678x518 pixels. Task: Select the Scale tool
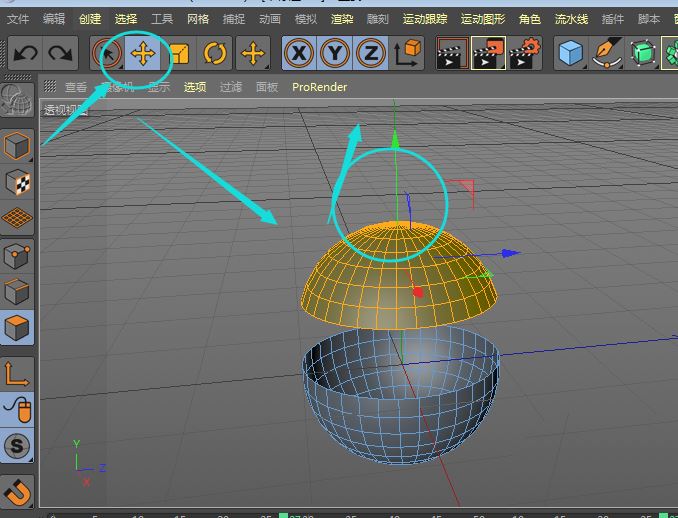179,54
